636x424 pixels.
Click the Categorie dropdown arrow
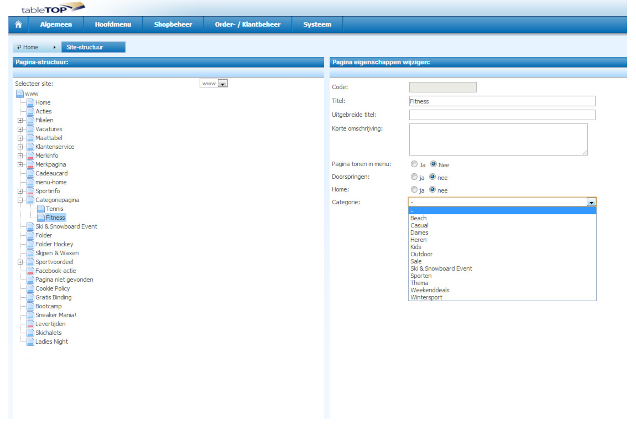[591, 202]
